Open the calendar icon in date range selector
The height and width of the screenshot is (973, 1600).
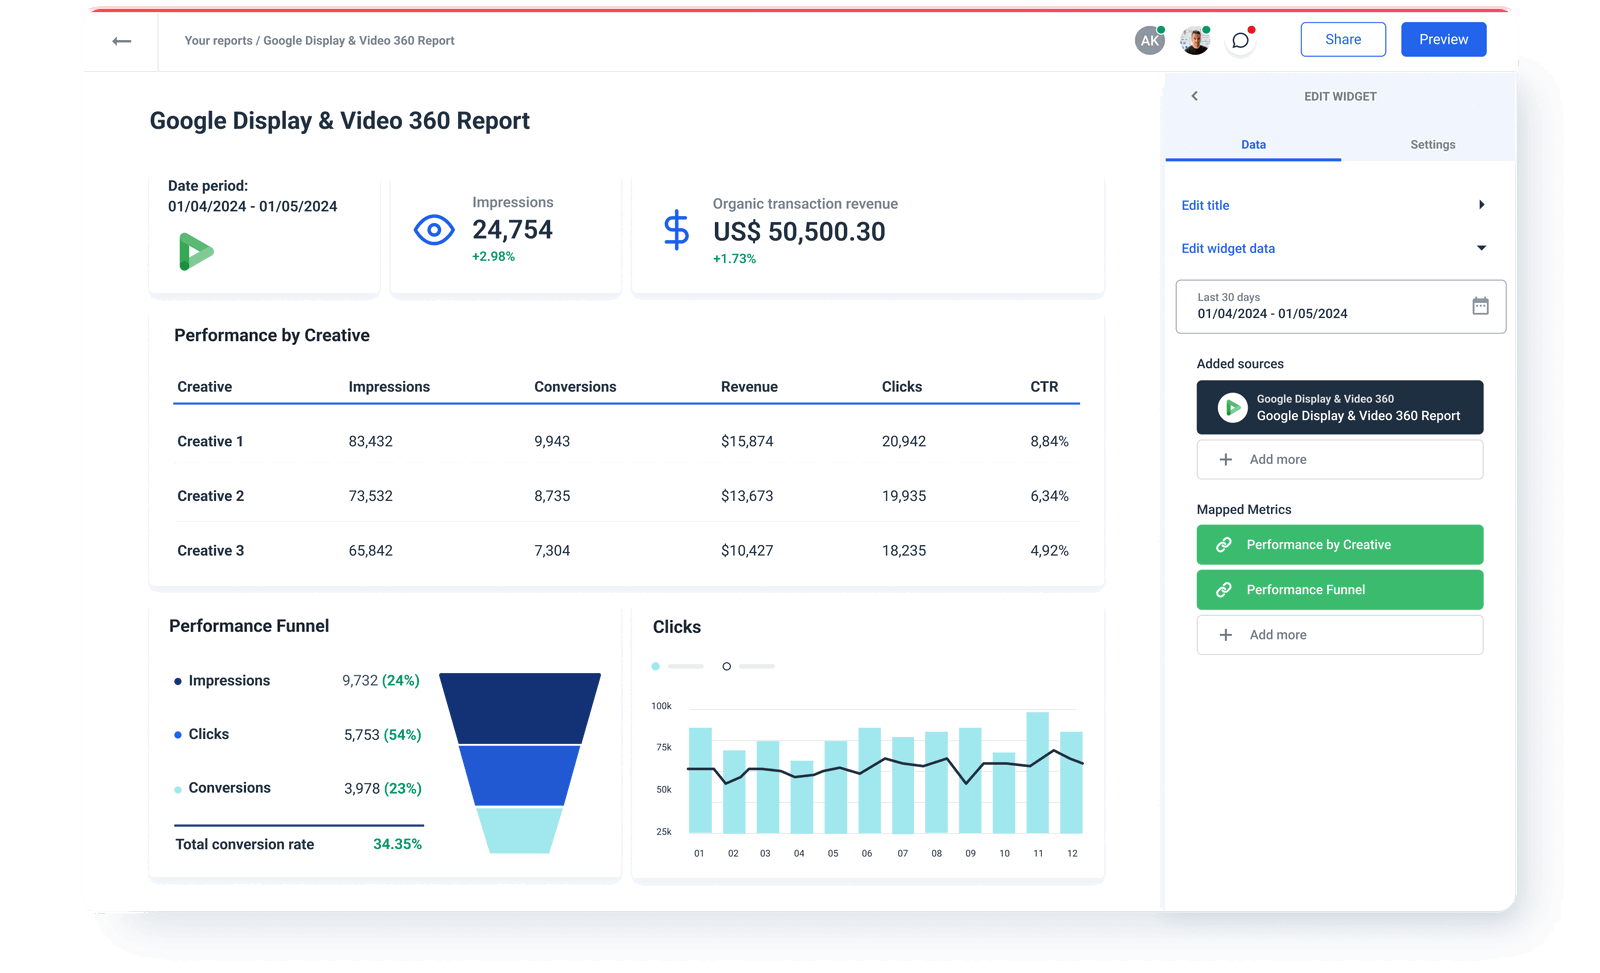(x=1481, y=306)
